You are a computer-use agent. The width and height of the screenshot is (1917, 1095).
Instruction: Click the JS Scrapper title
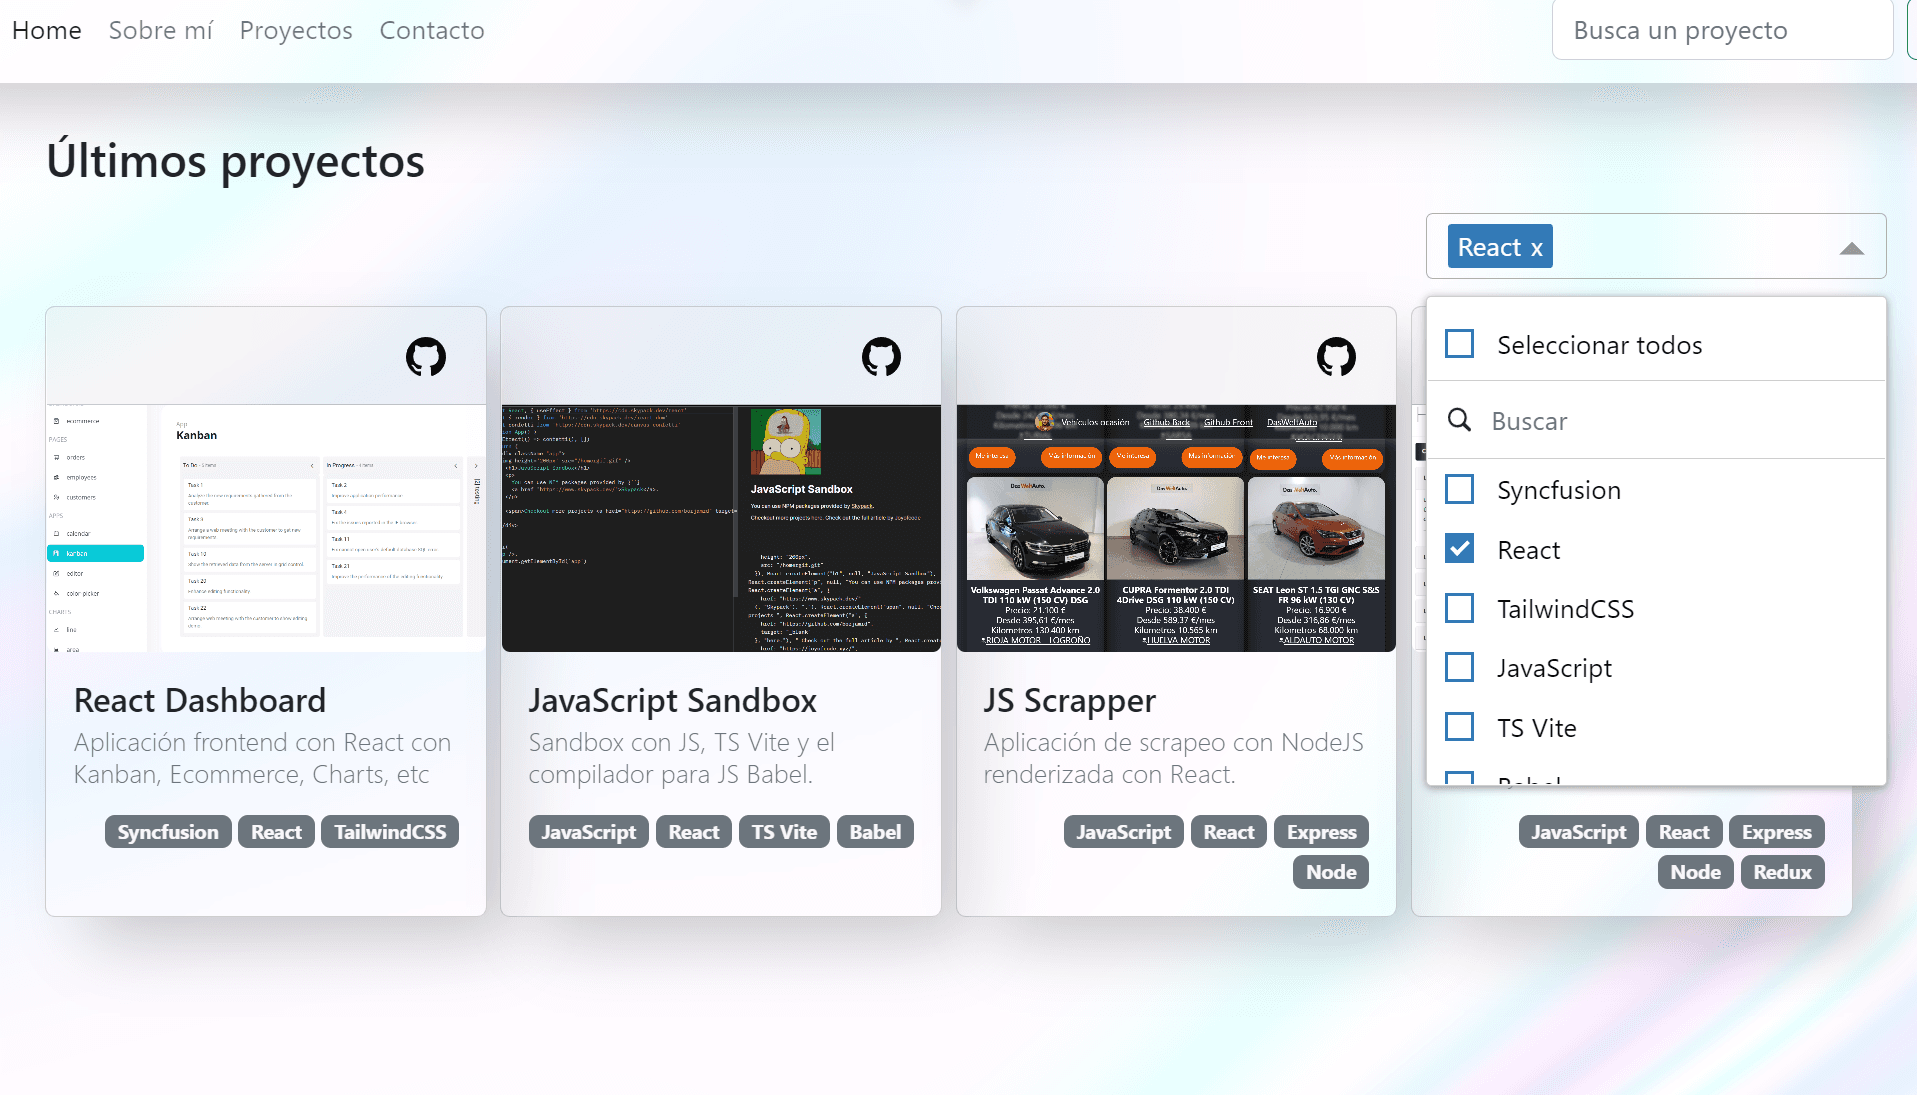pos(1069,701)
